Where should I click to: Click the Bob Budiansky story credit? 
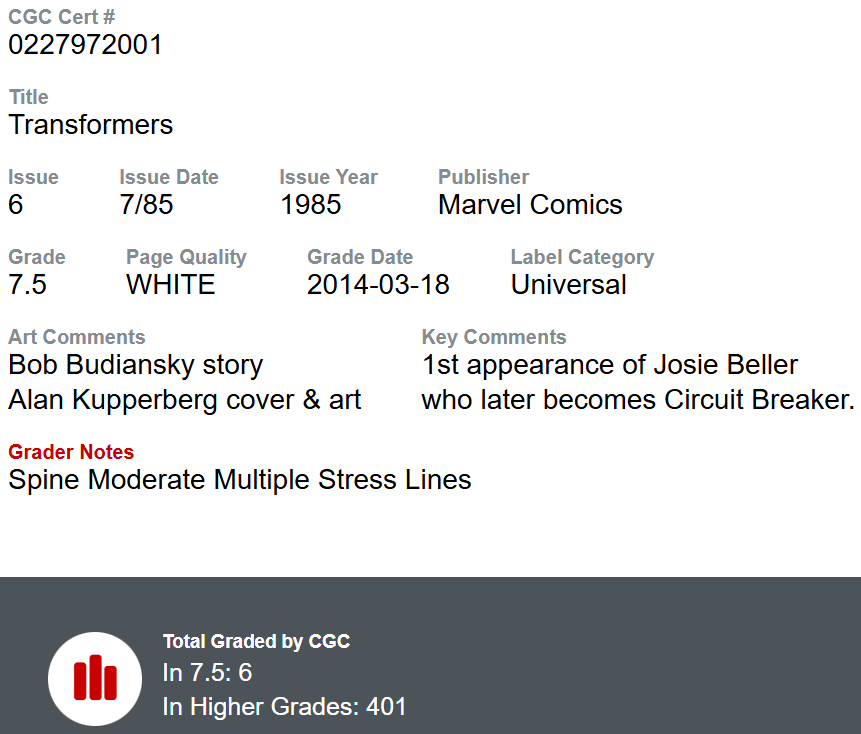coord(136,365)
